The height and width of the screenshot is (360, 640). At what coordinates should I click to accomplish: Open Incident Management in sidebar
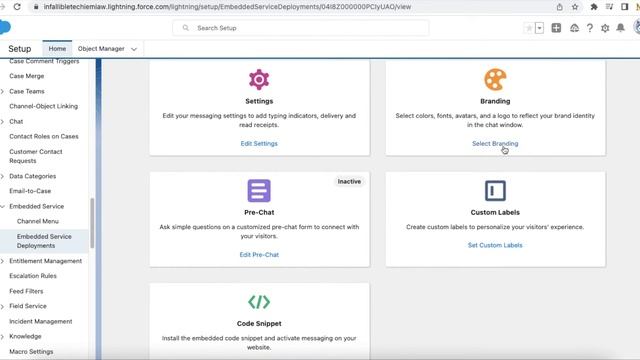tap(40, 321)
